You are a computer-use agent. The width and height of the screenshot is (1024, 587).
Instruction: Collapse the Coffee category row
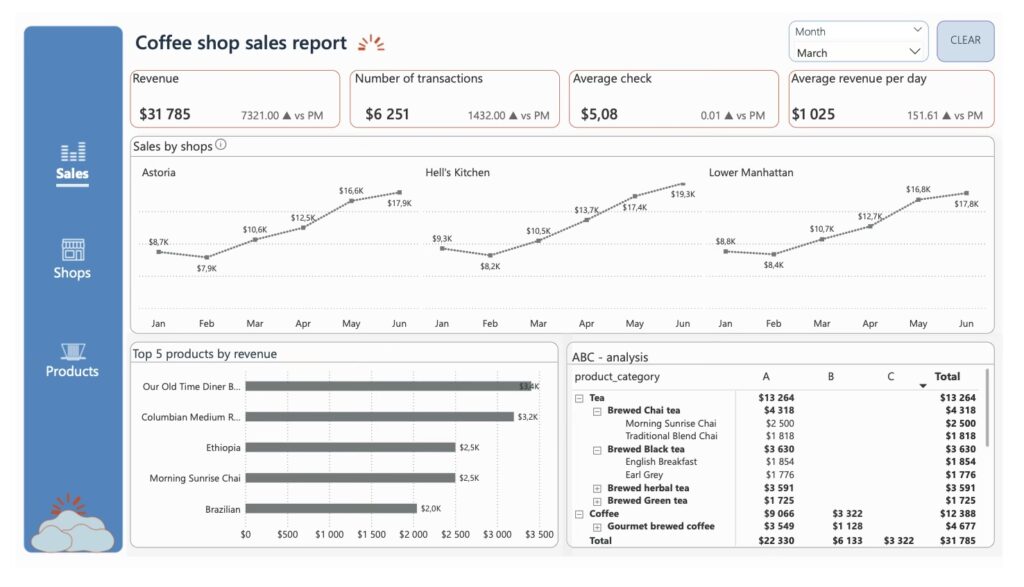coord(579,515)
